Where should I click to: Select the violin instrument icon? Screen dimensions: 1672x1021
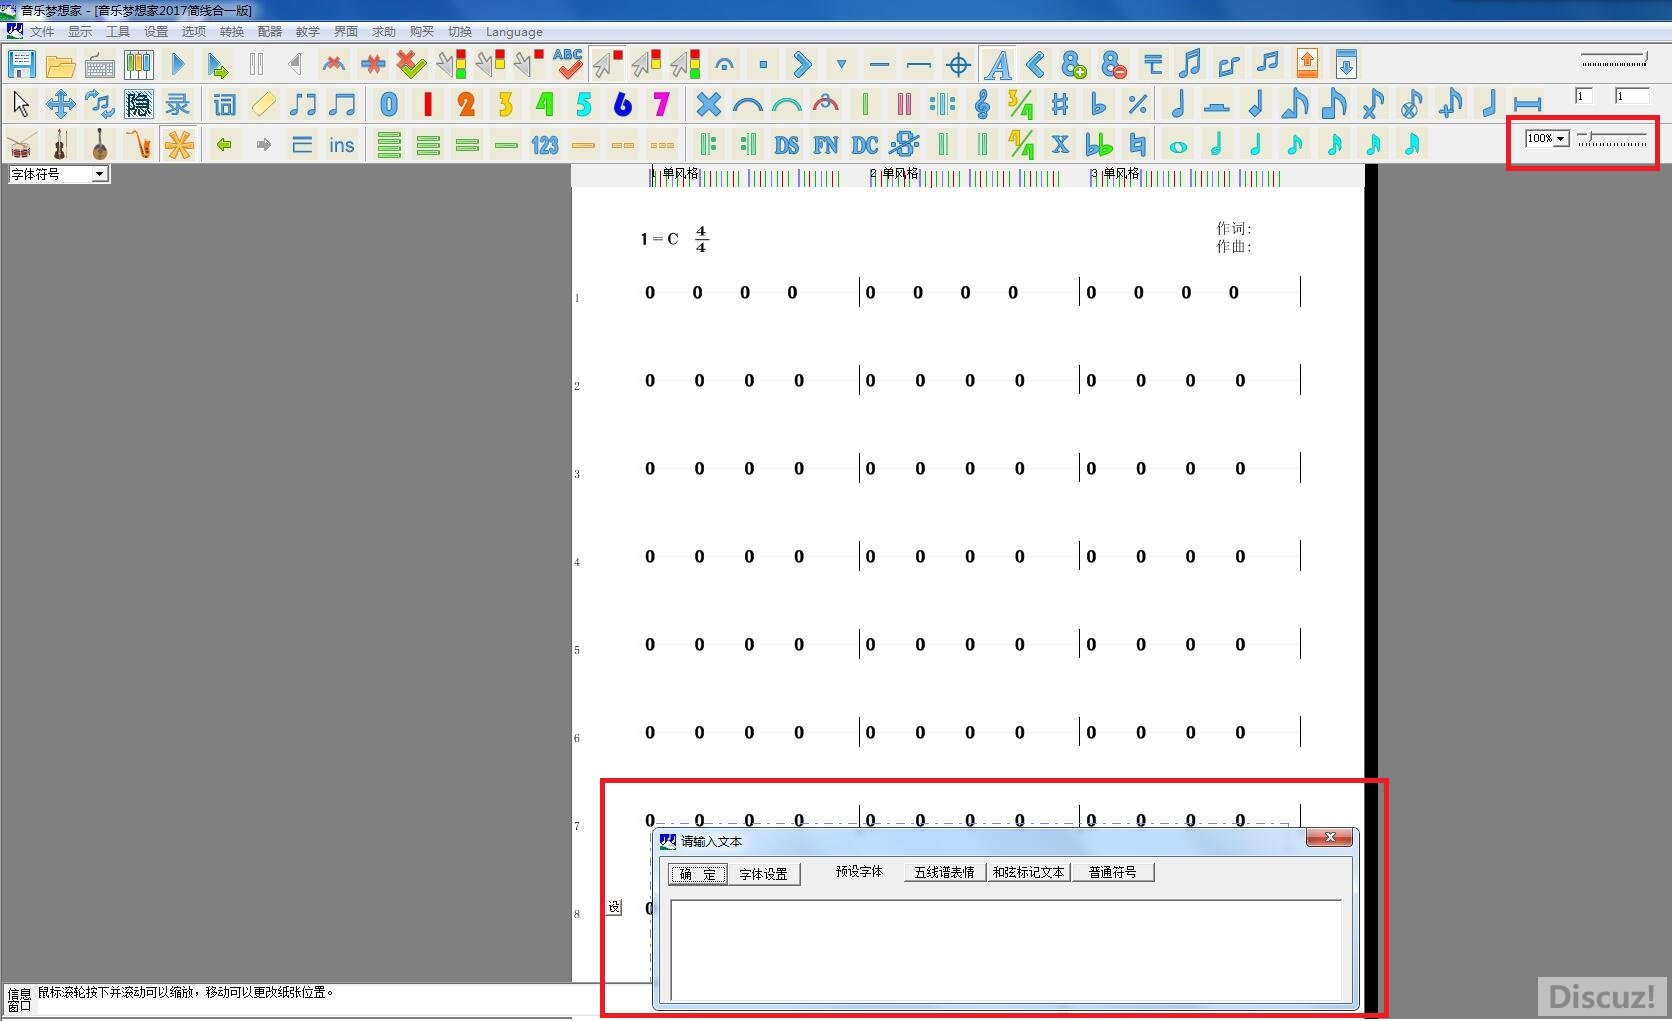60,144
